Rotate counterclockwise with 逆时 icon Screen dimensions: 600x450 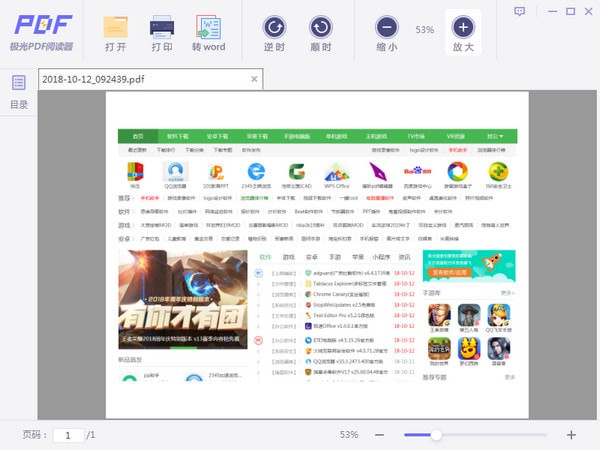[274, 27]
